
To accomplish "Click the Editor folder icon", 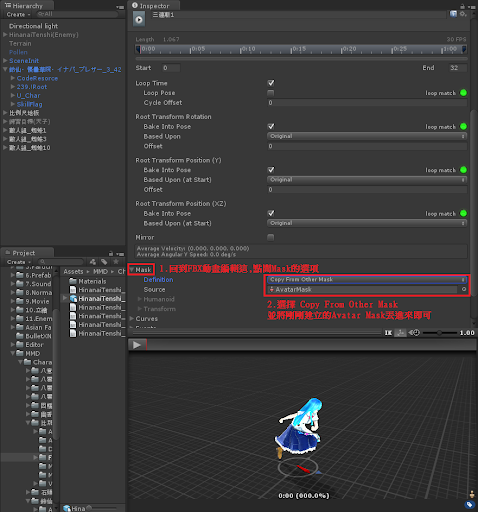I will 20,344.
